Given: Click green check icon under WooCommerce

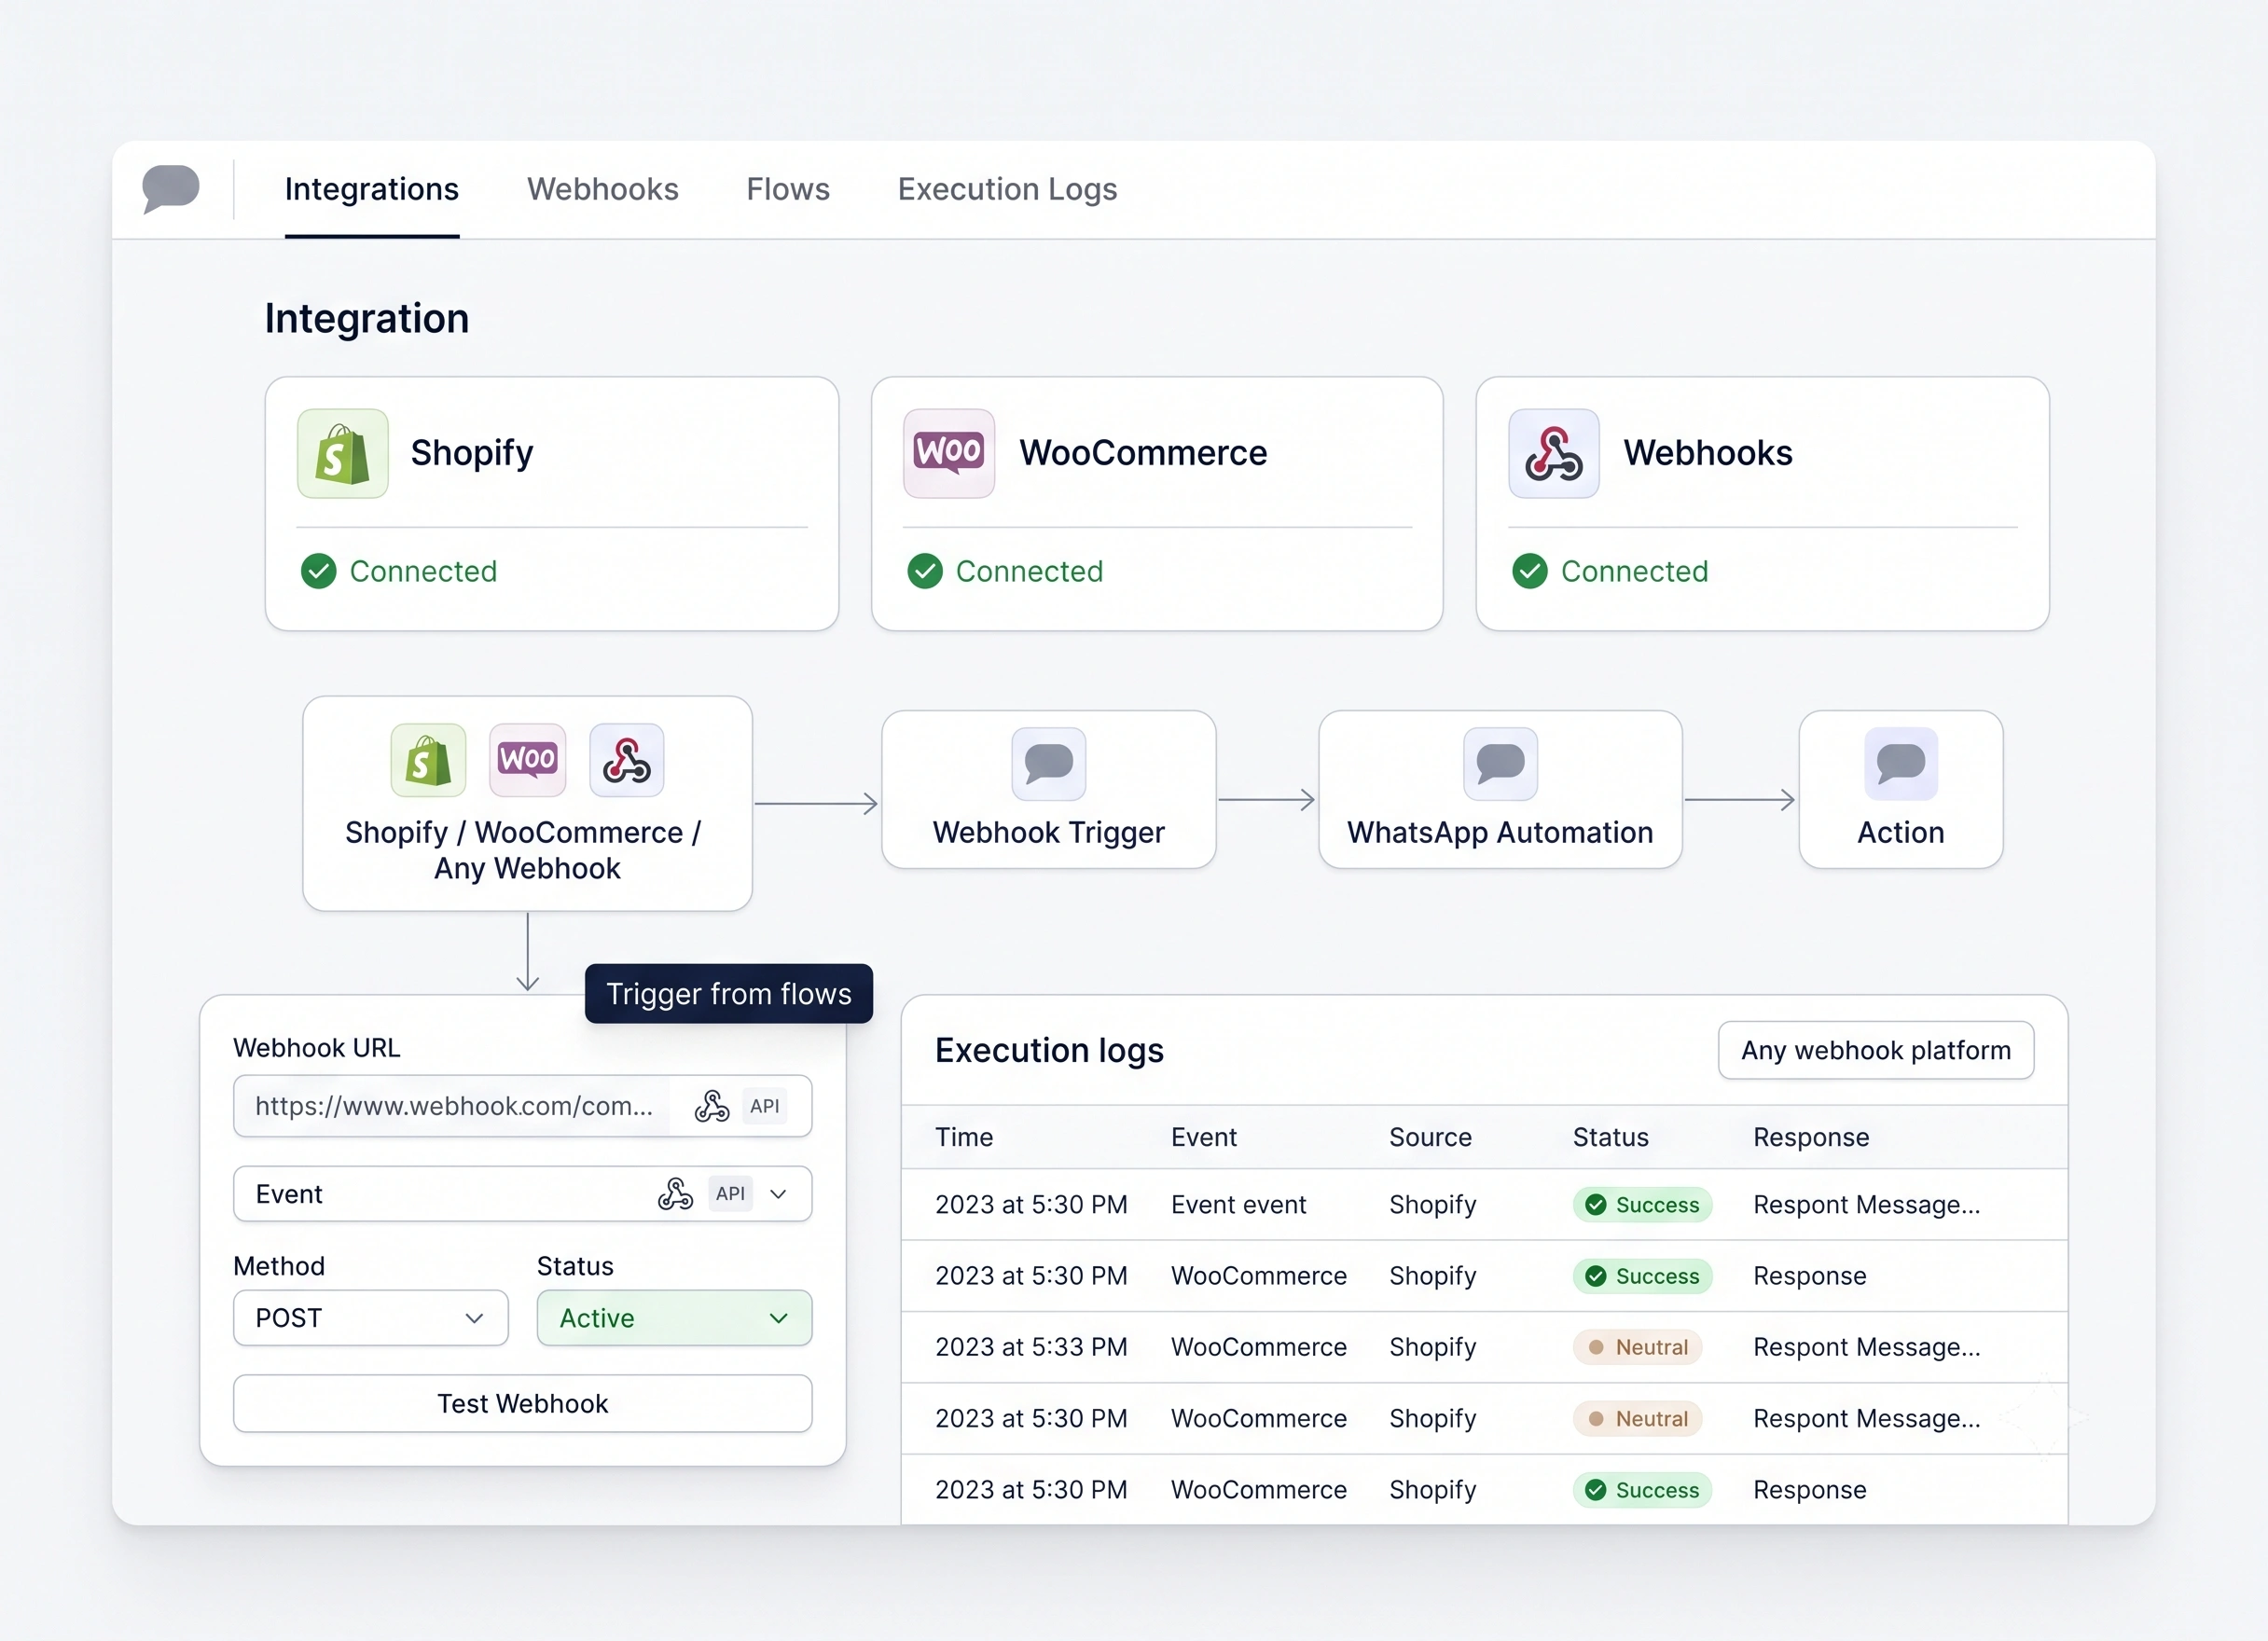Looking at the screenshot, I should pyautogui.click(x=925, y=571).
